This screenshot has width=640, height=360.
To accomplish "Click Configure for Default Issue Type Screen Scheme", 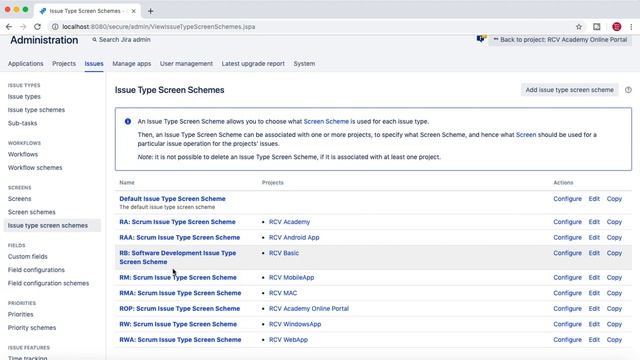I will 567,199.
